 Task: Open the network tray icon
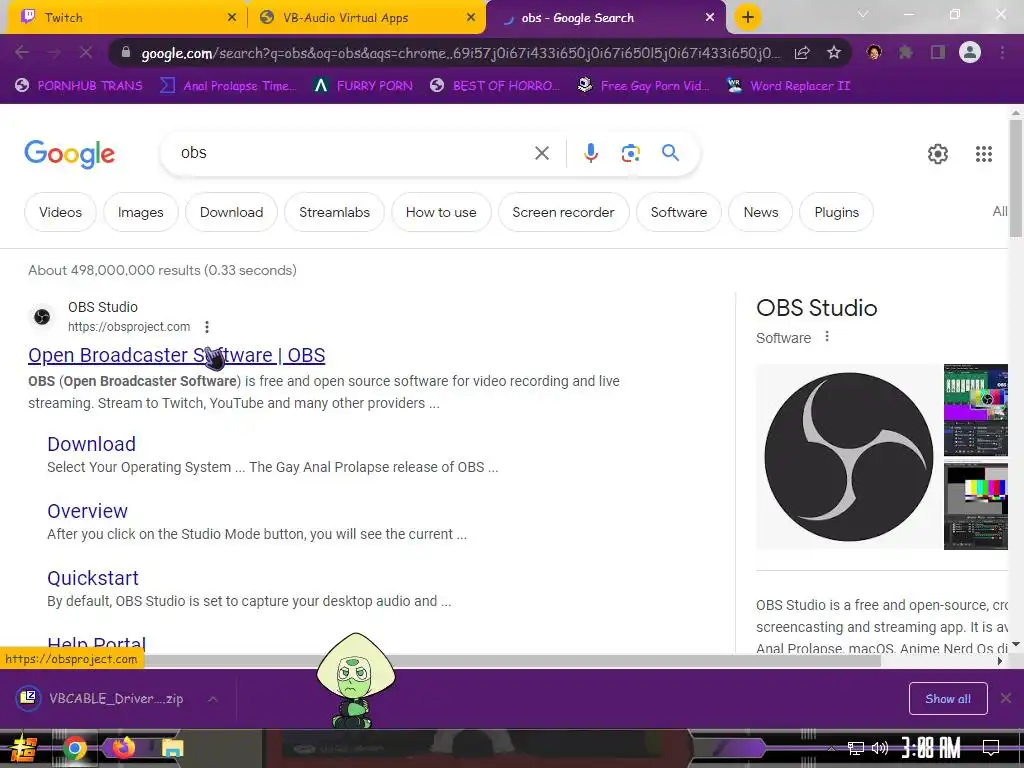[856, 748]
